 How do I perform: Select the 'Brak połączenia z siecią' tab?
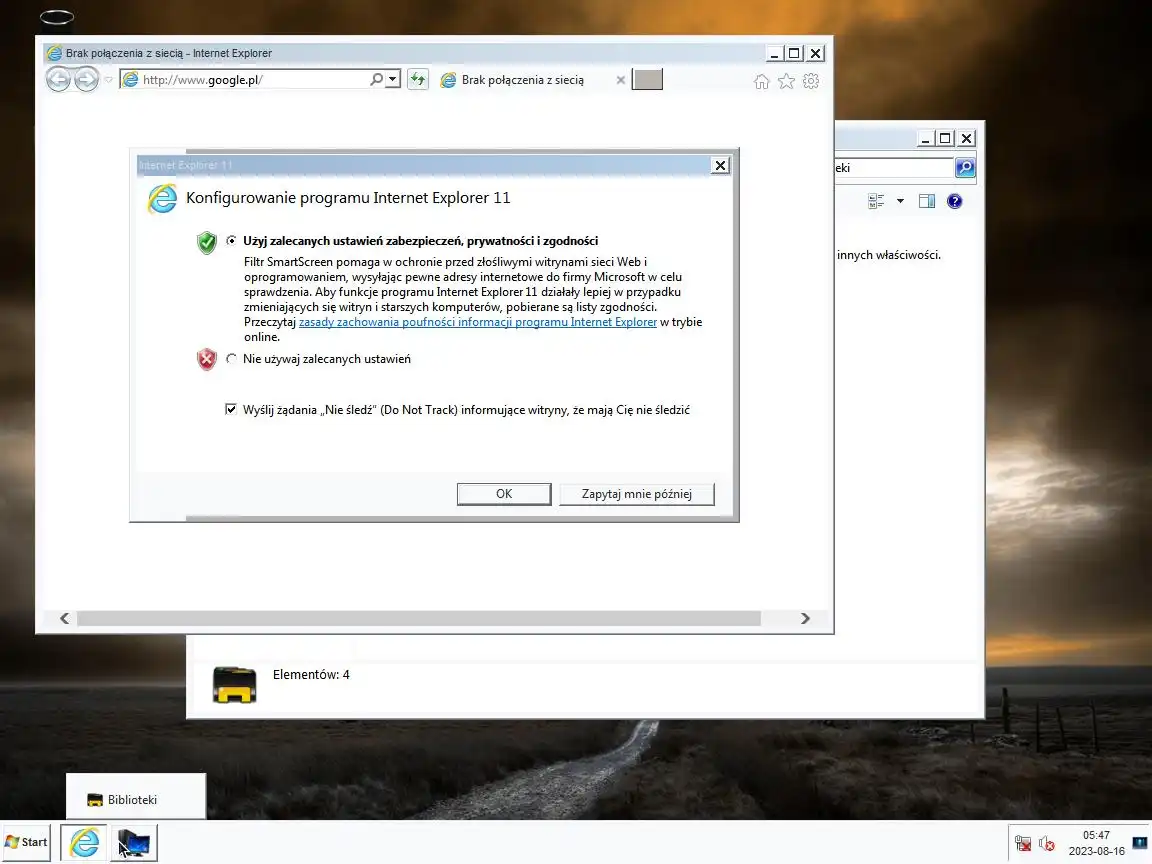[x=522, y=80]
